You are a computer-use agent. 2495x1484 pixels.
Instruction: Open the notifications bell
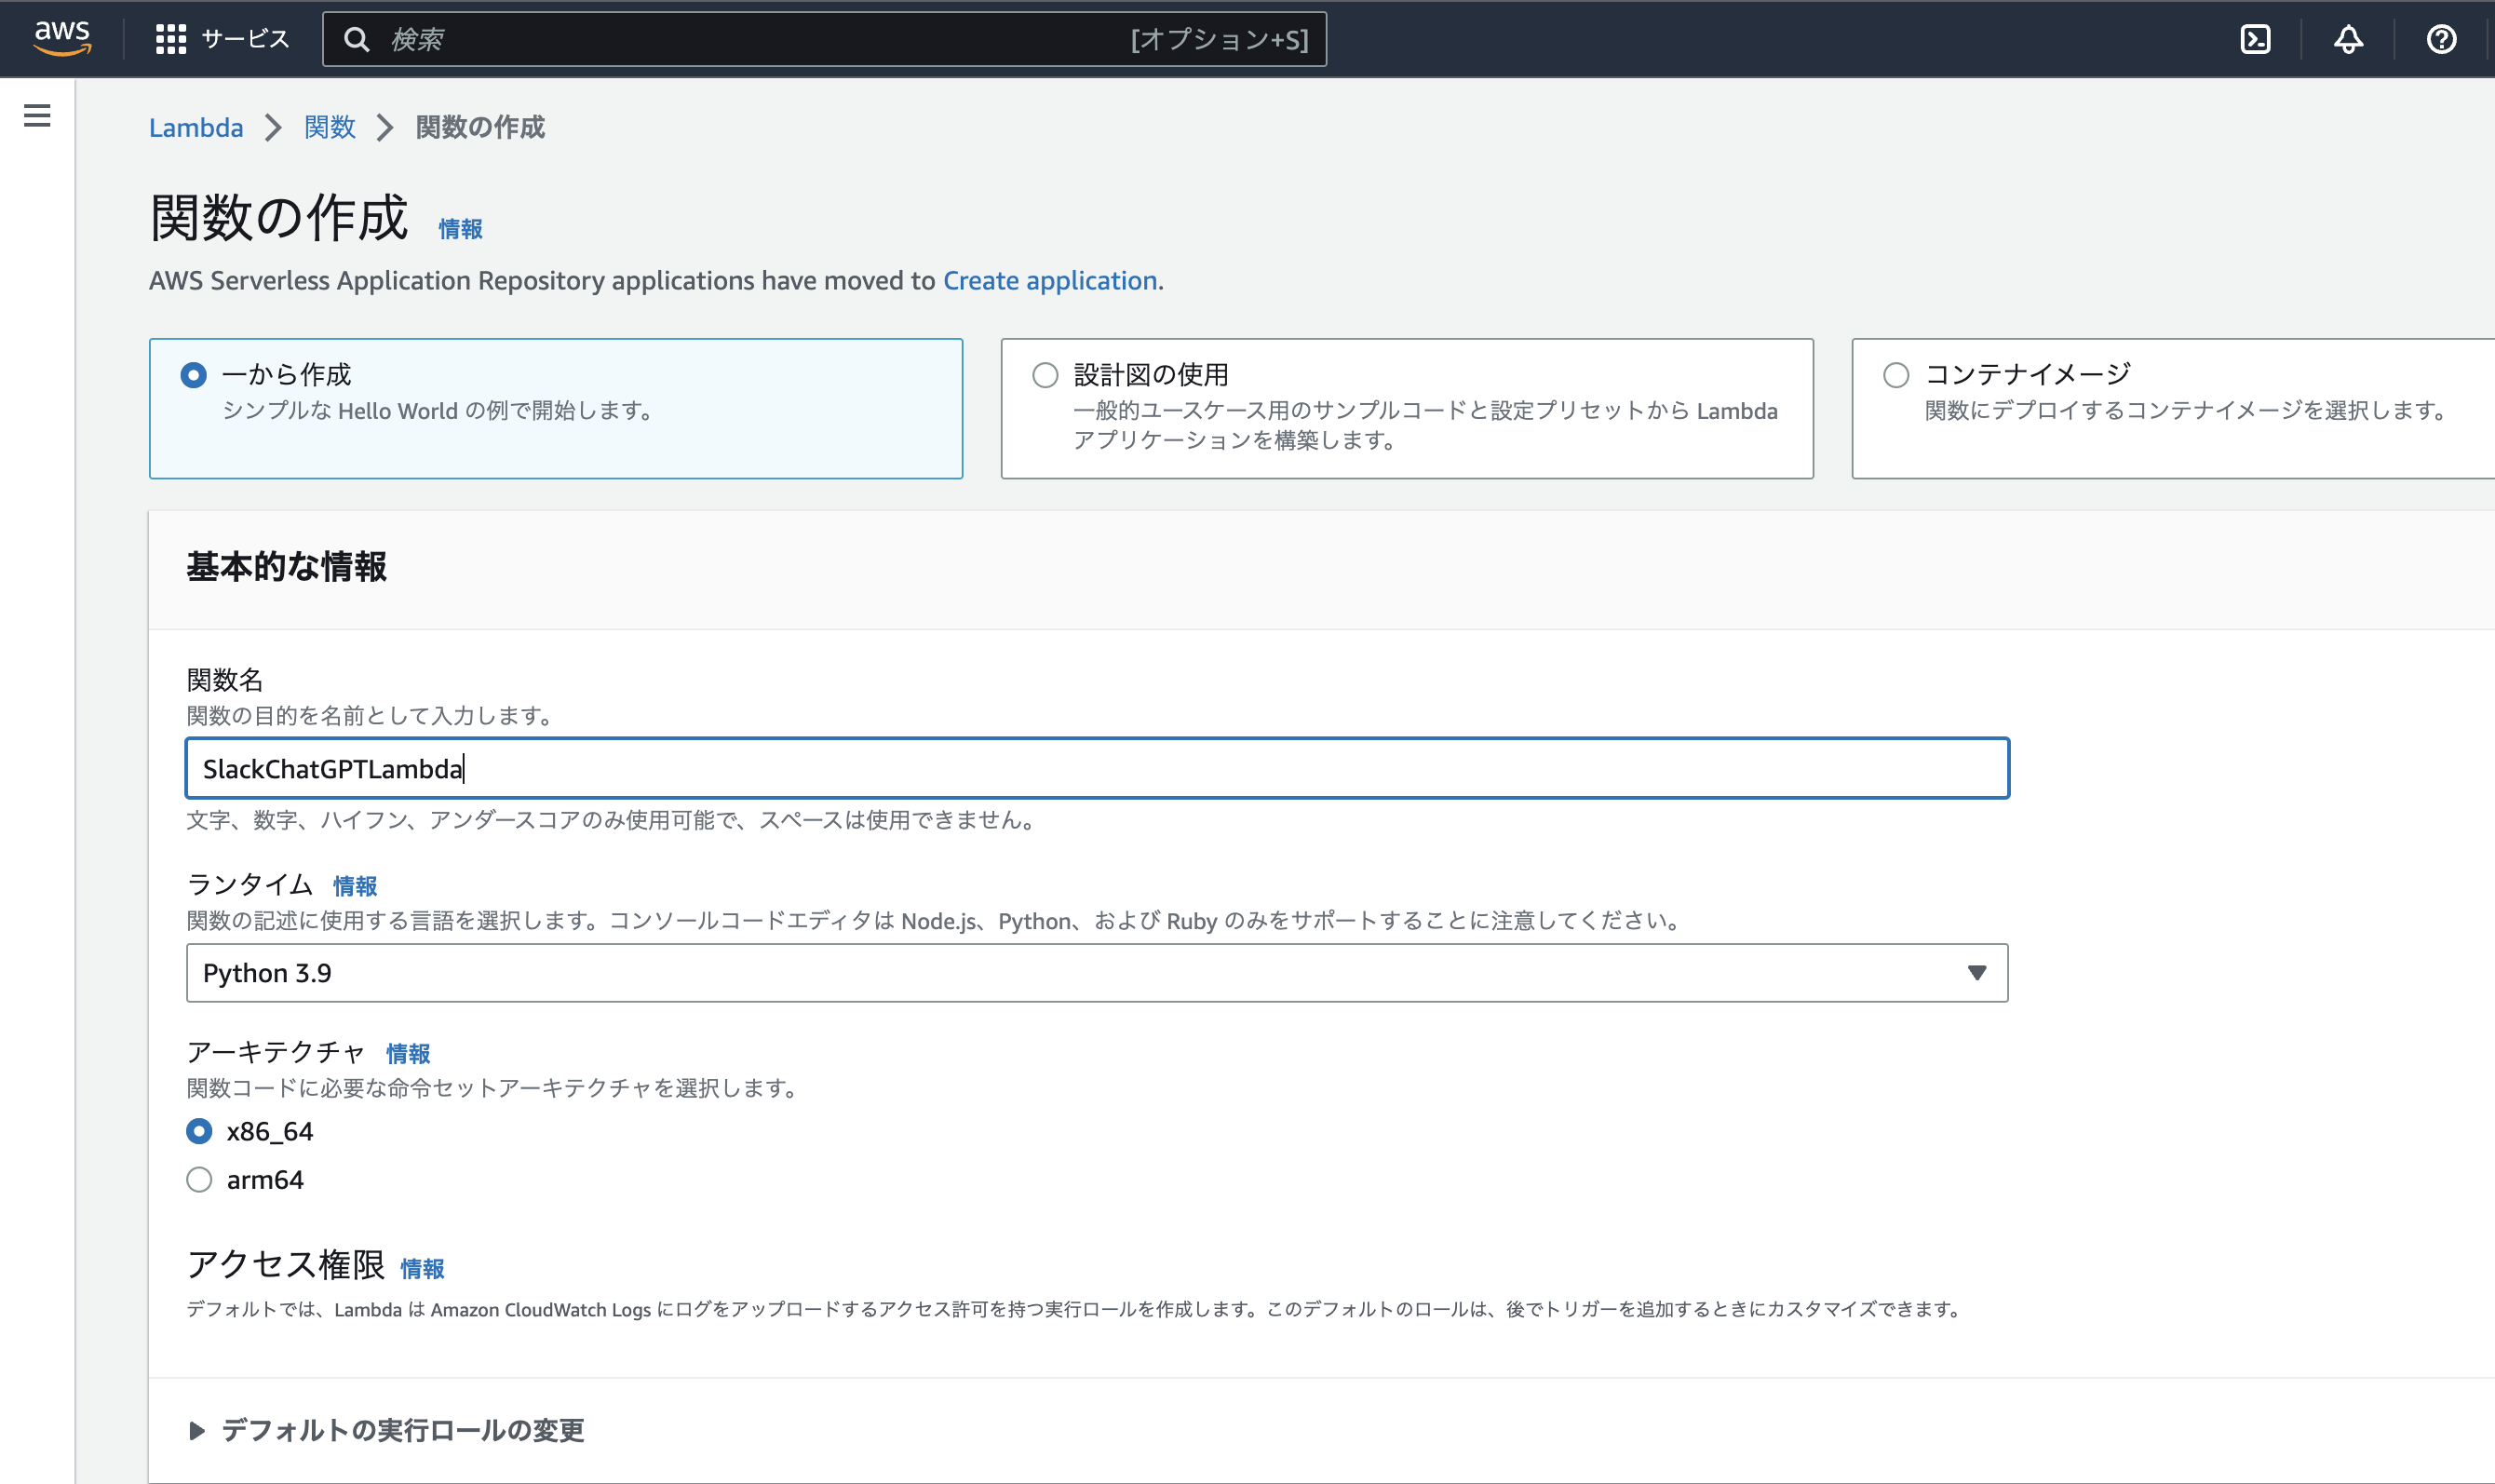2349,39
